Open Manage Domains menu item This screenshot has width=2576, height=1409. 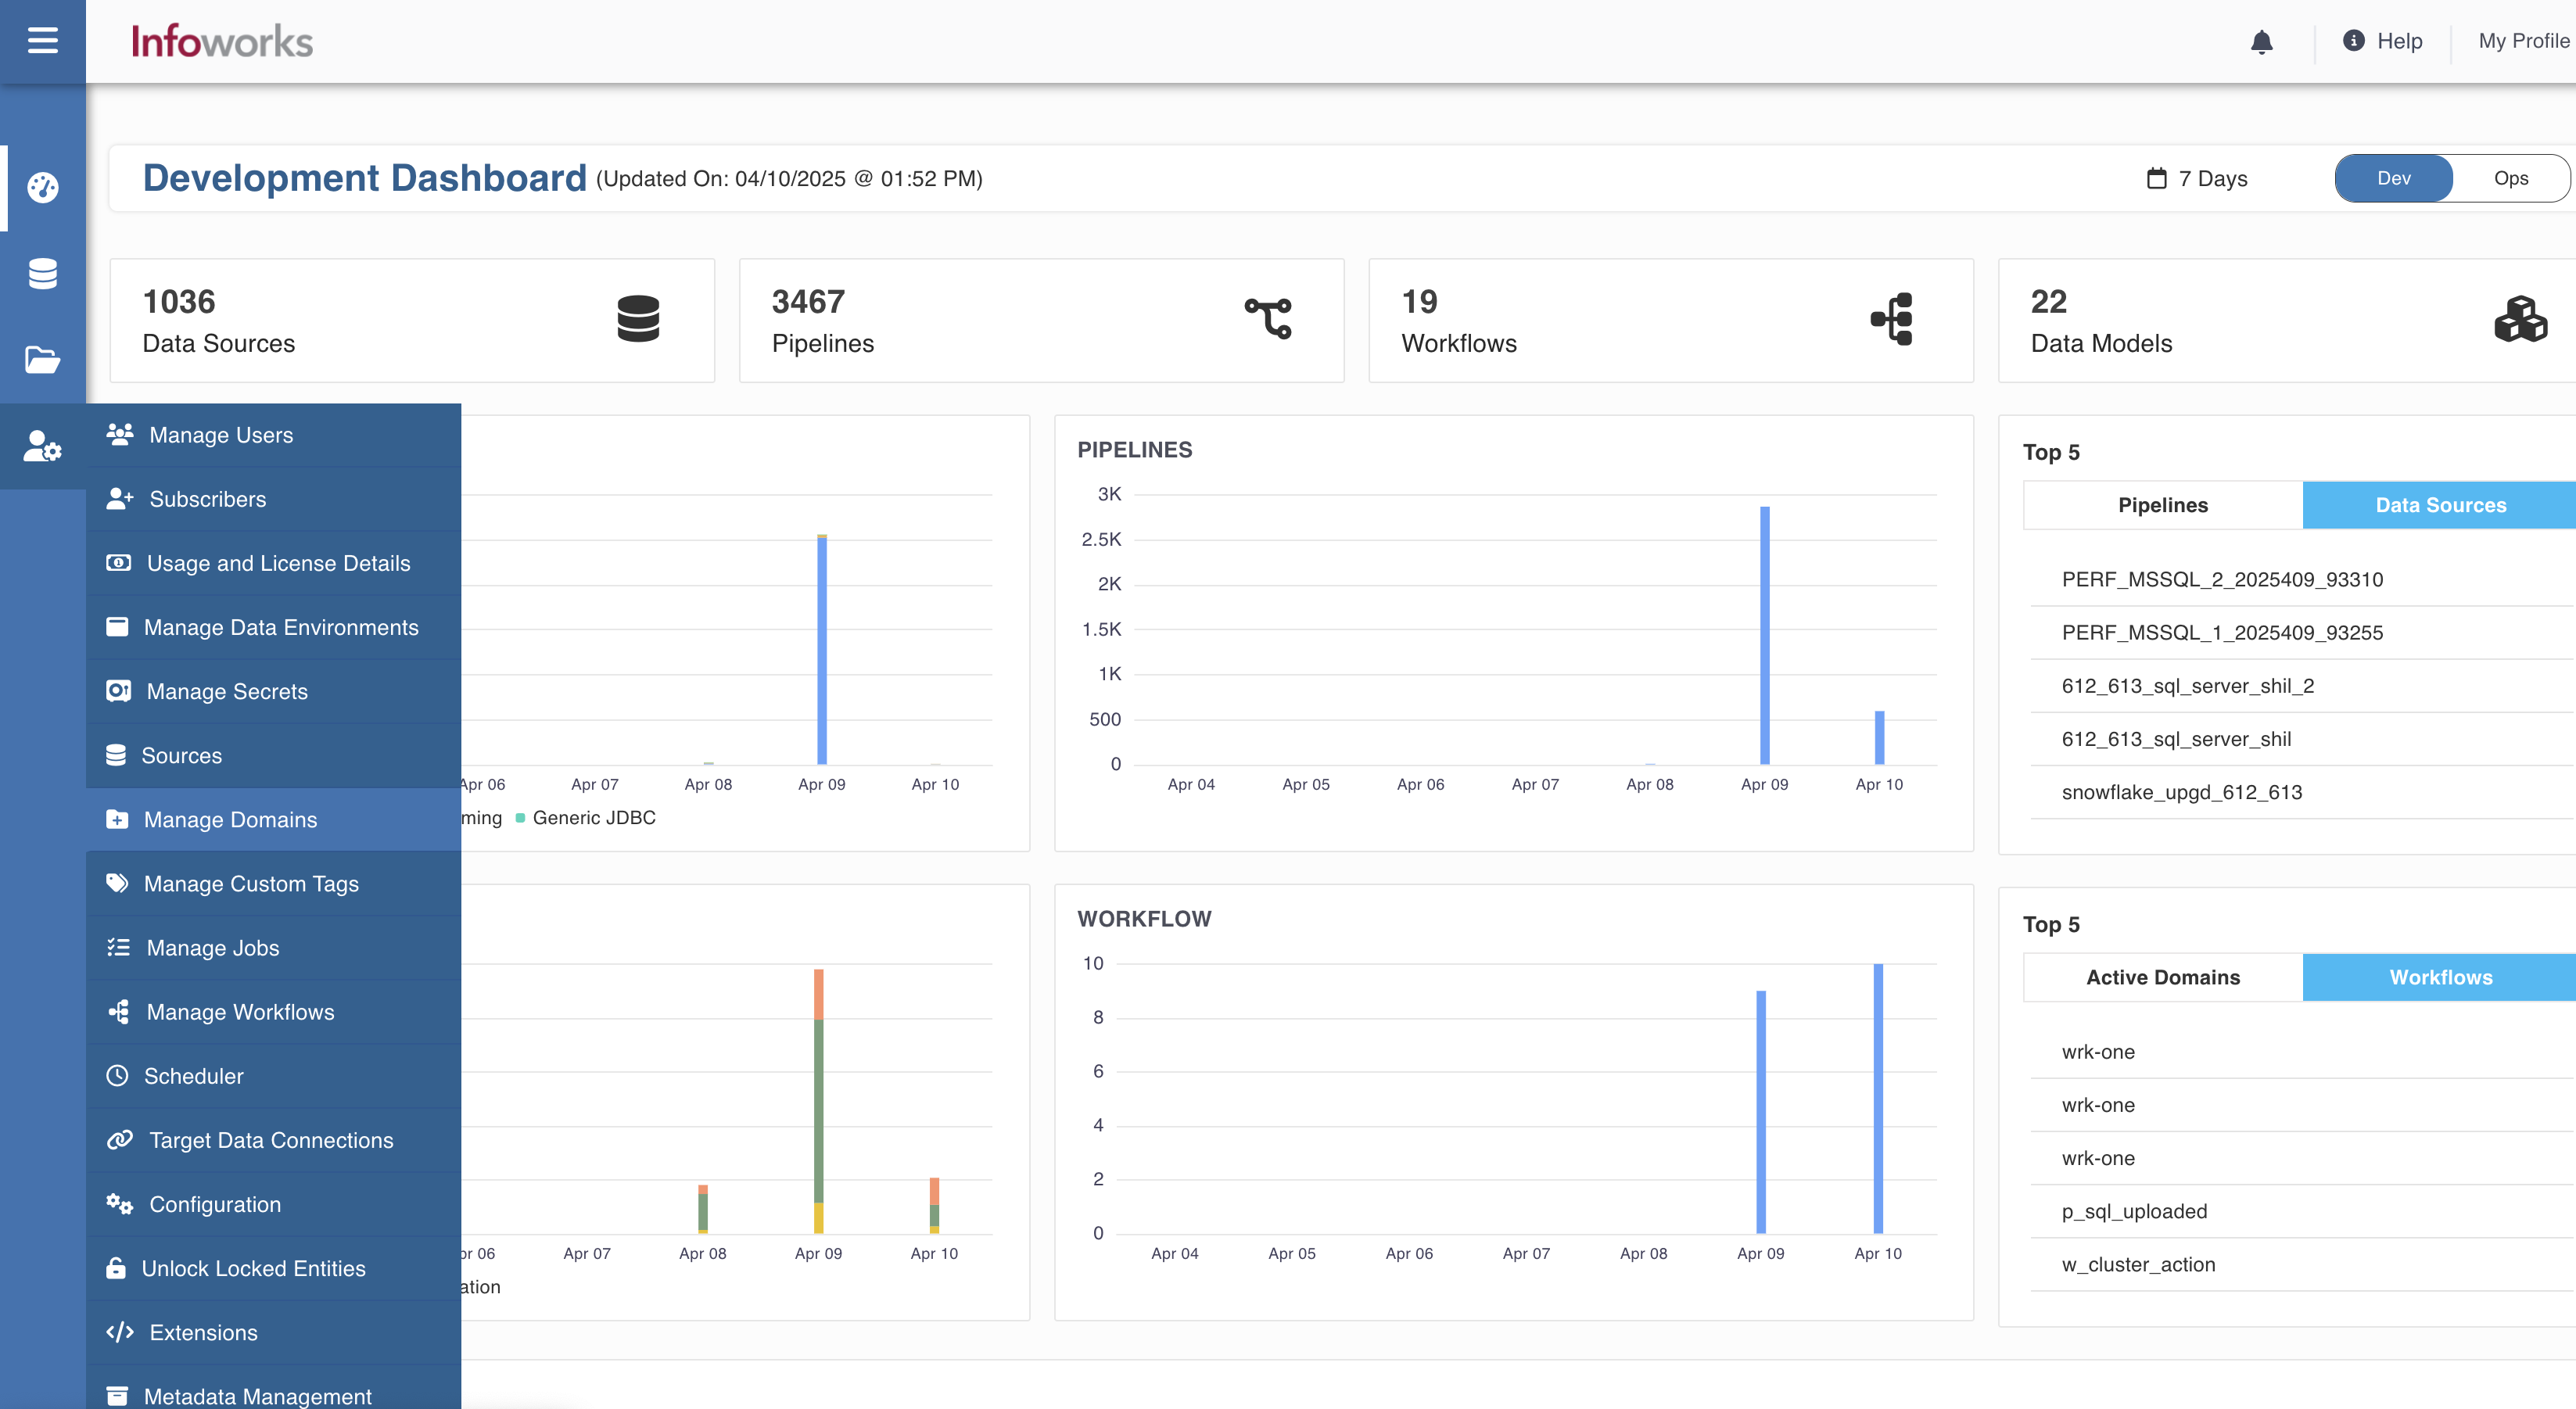pos(273,819)
